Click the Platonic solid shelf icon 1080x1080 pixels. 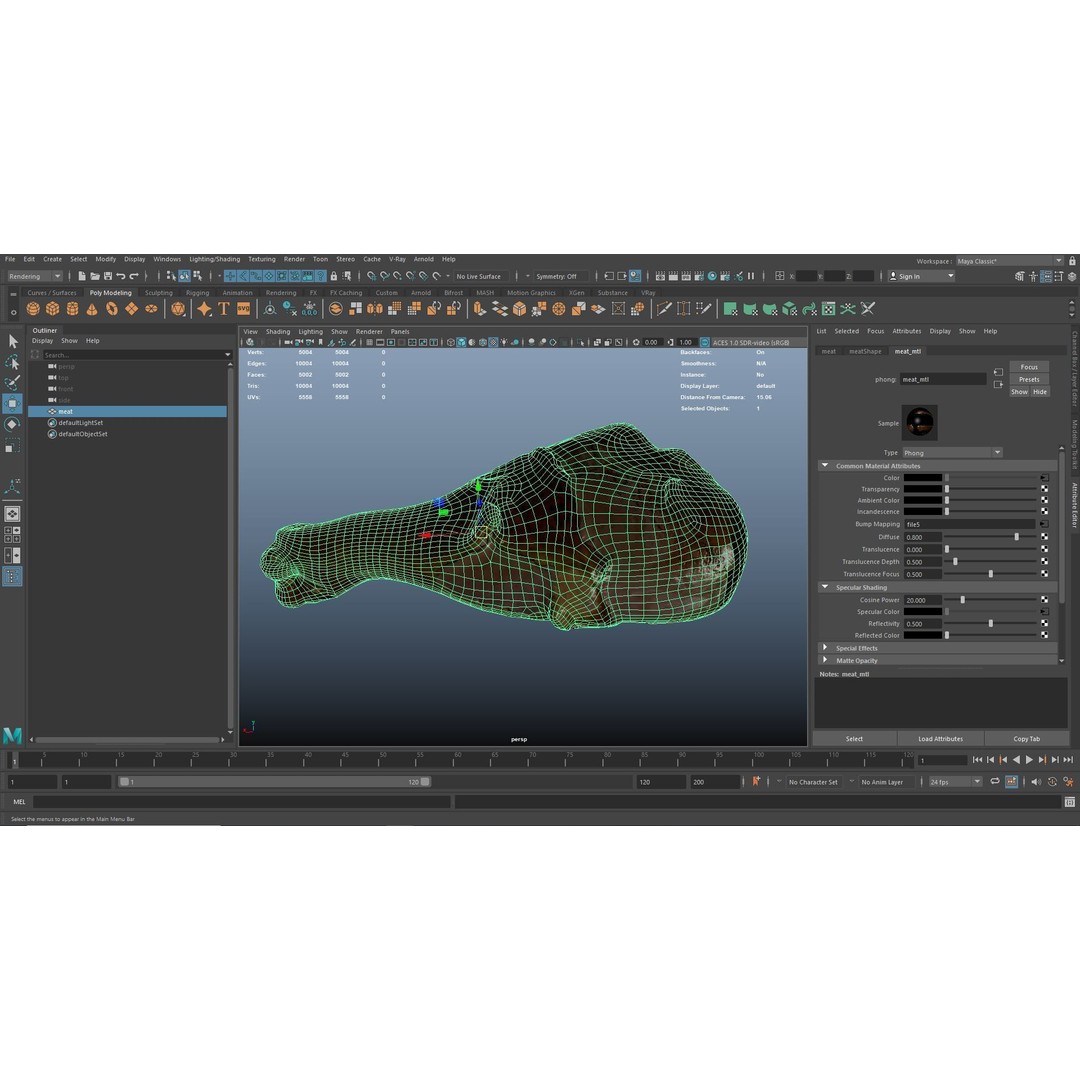[178, 309]
